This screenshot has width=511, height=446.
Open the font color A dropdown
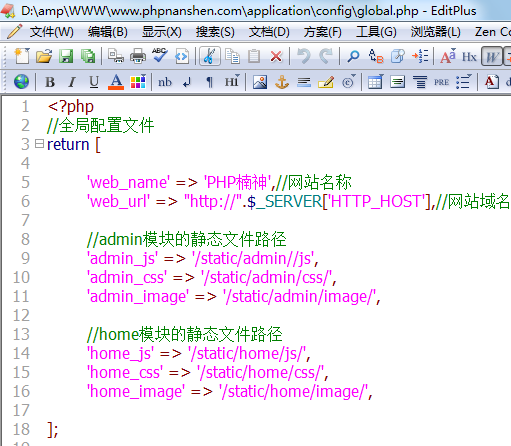[x=116, y=82]
